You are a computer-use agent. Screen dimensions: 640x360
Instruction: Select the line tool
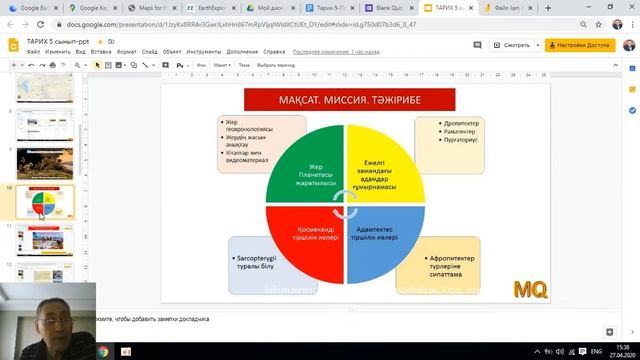click(145, 65)
